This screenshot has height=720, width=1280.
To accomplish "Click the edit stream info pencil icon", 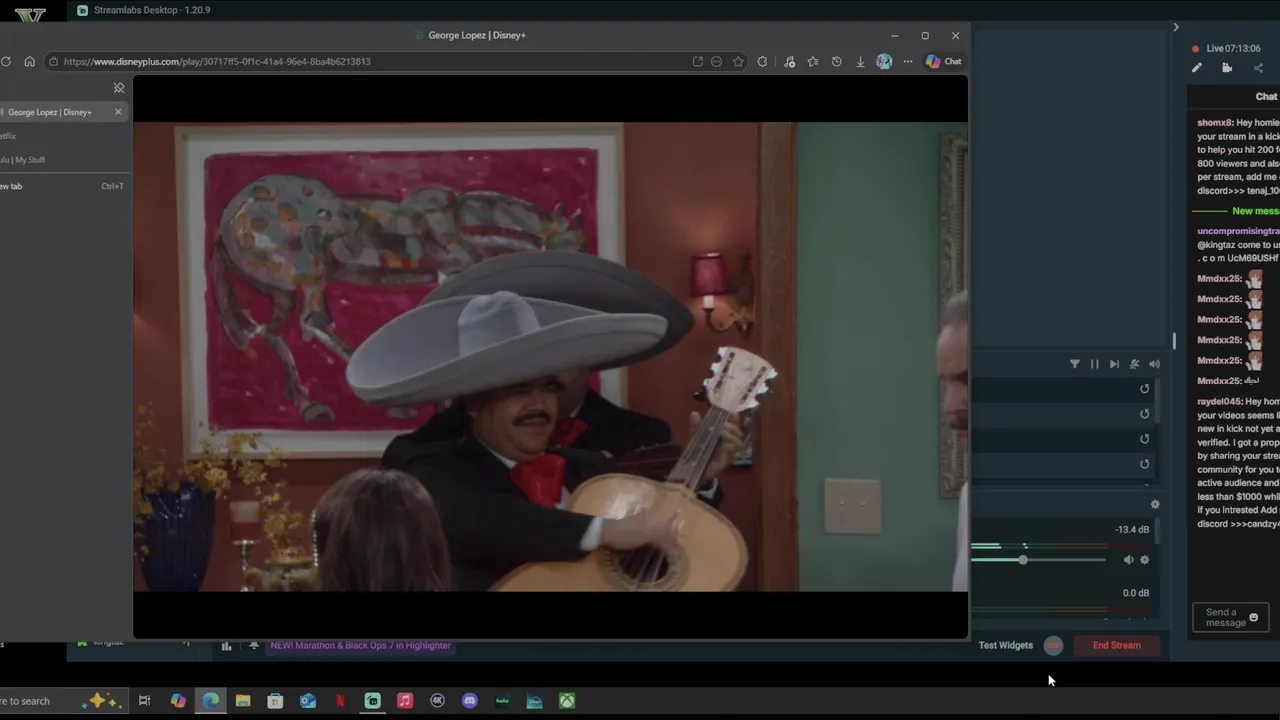I will [1196, 68].
